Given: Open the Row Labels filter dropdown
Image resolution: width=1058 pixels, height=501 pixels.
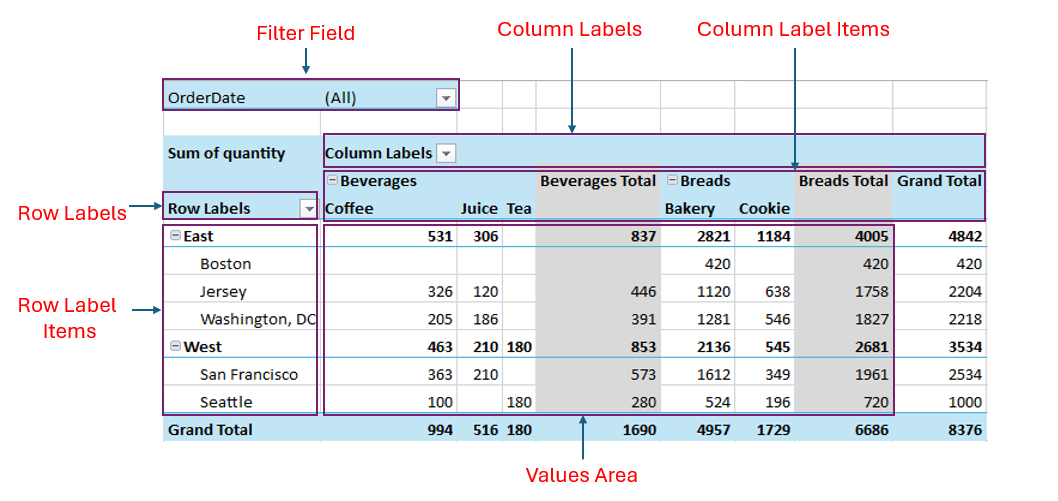Looking at the screenshot, I should coord(308,209).
